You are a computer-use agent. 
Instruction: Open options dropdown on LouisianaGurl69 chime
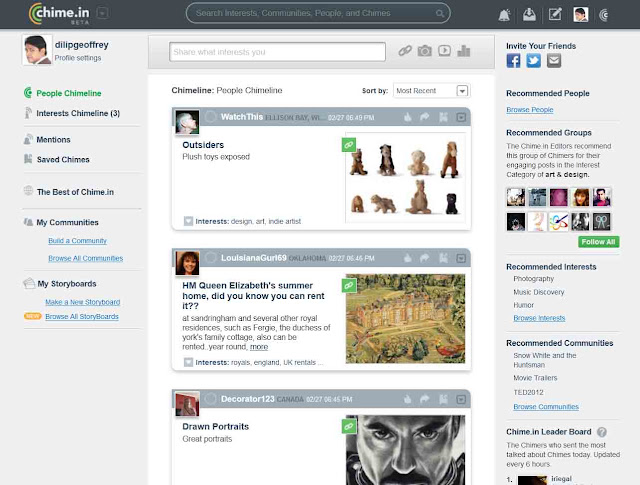[x=461, y=258]
